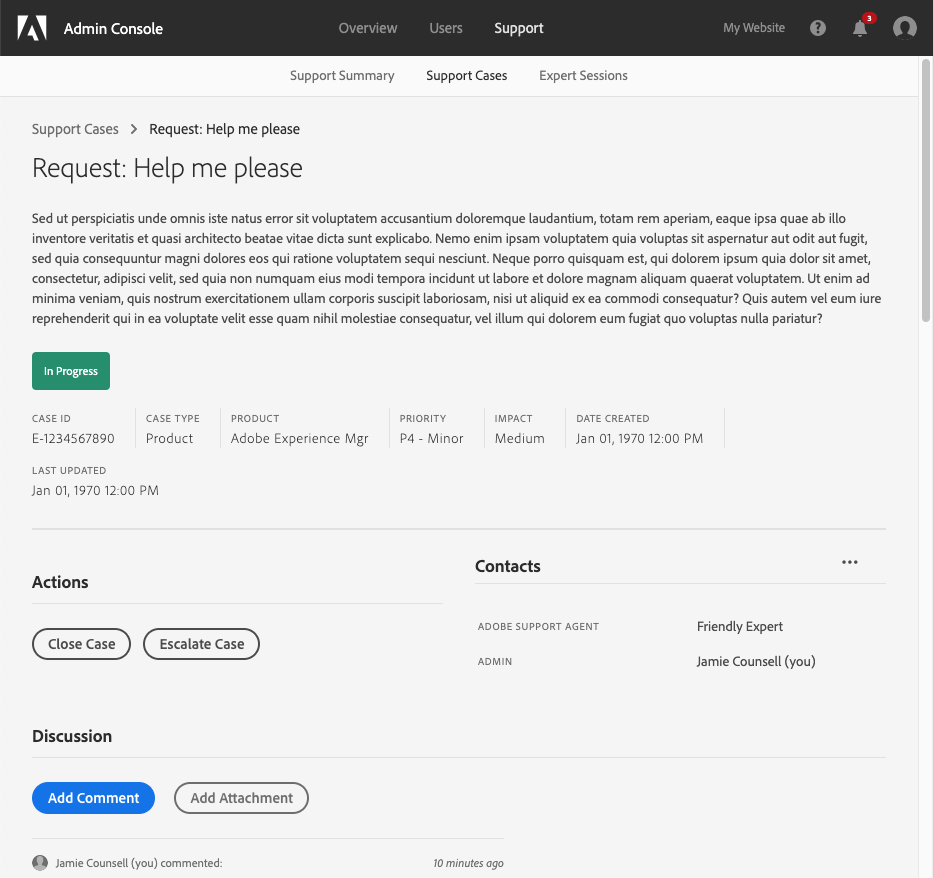The width and height of the screenshot is (934, 878).
Task: Click the breadcrumb chevron separator
Action: pos(134,129)
